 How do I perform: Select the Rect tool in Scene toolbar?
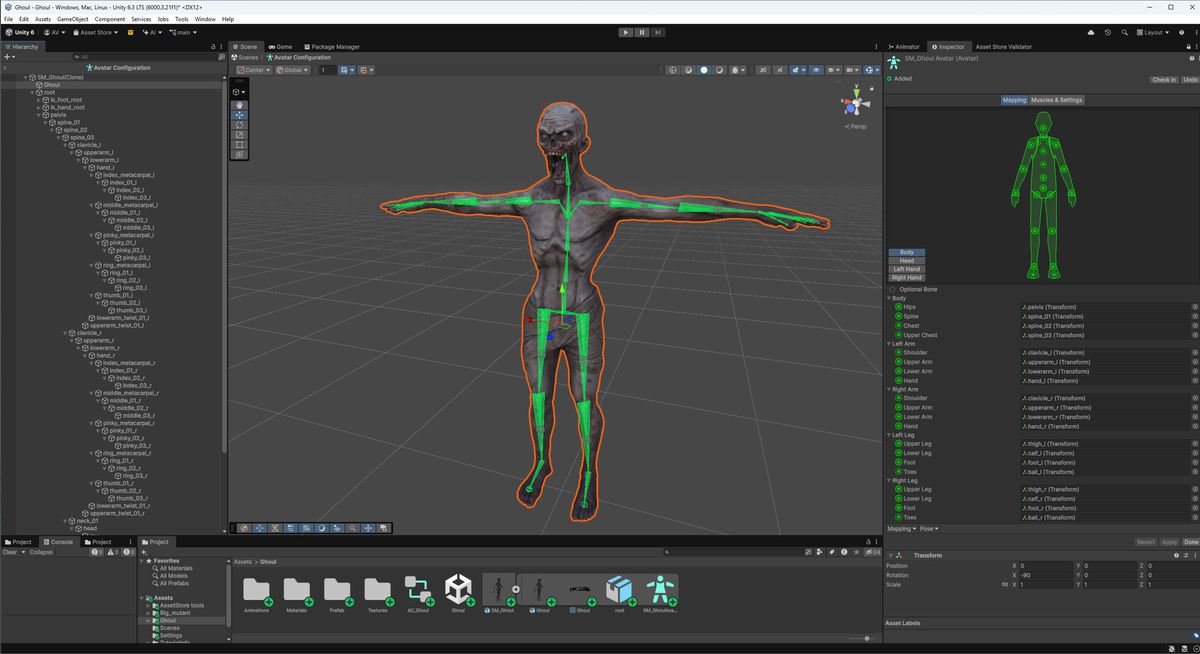coord(240,145)
